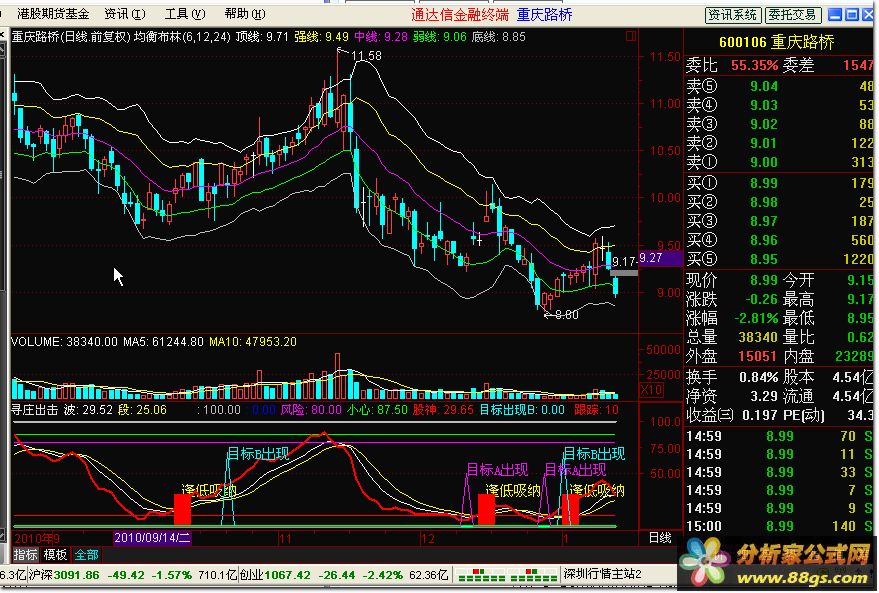Screen dimensions: 879x593
Task: Switch to the 全部 tab
Action: [x=86, y=555]
